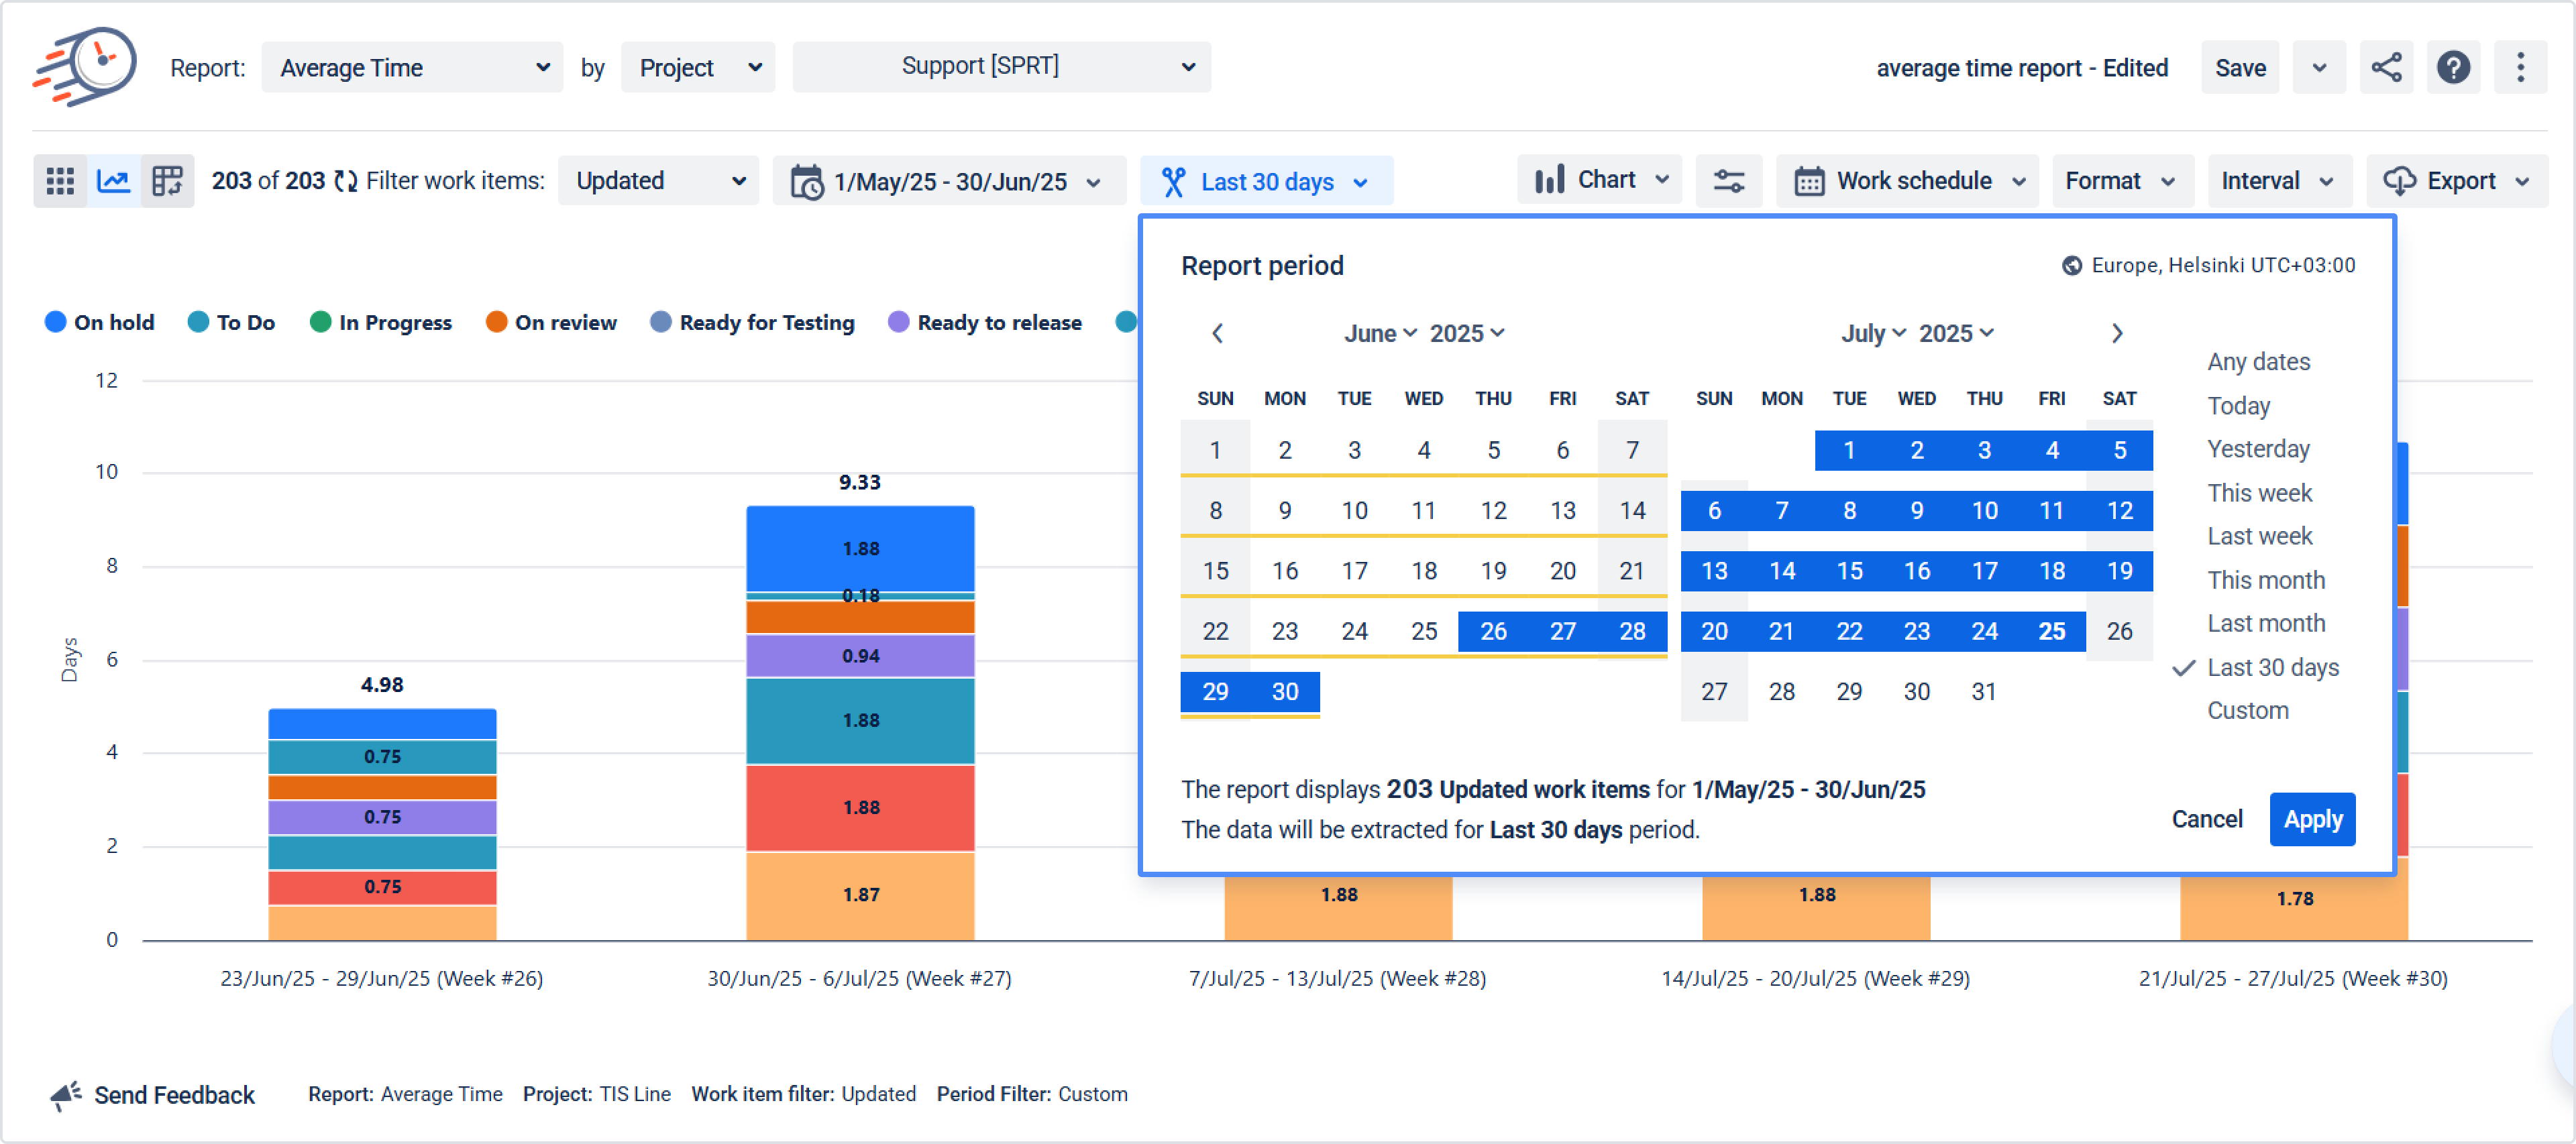Select the Last month preset

click(x=2266, y=623)
